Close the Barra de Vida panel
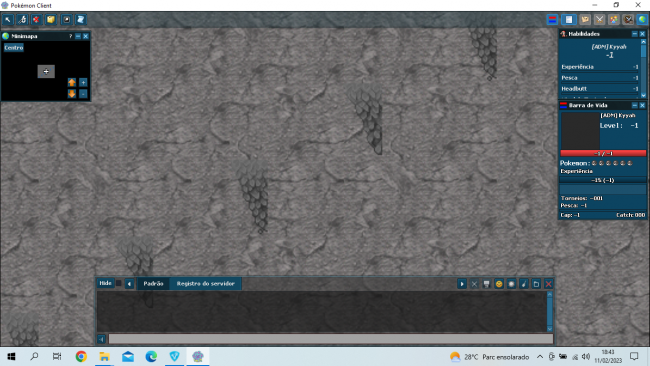Viewport: 650px width, 366px height. (x=643, y=105)
